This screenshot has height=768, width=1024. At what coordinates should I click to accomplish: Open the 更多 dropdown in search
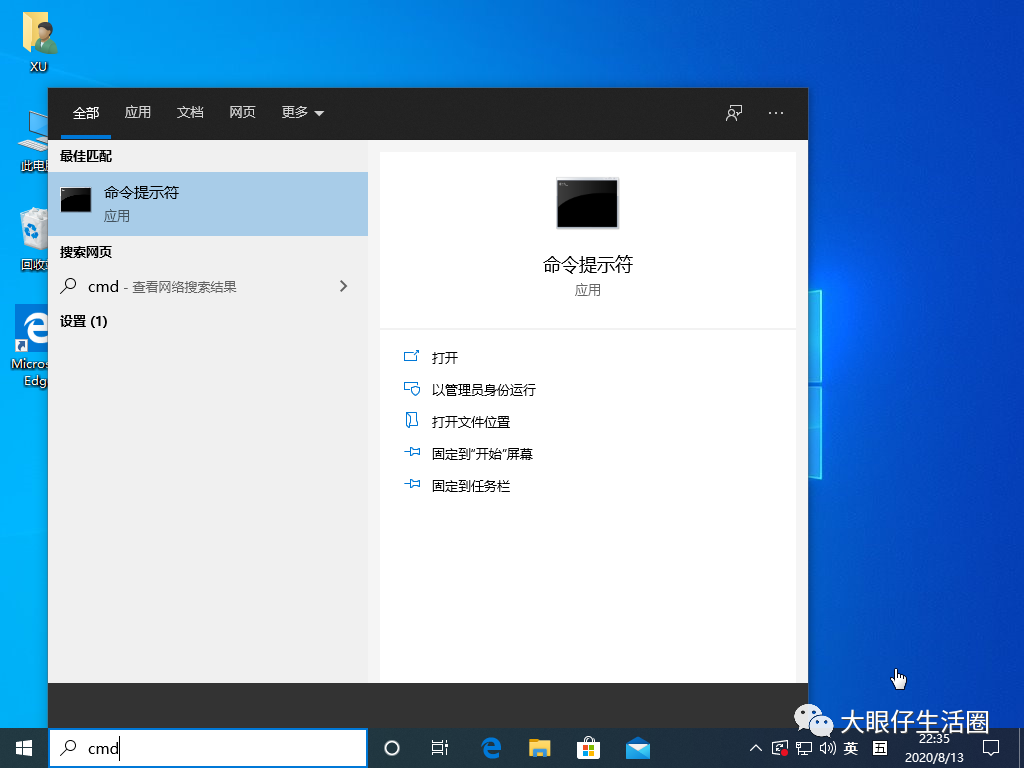coord(301,113)
